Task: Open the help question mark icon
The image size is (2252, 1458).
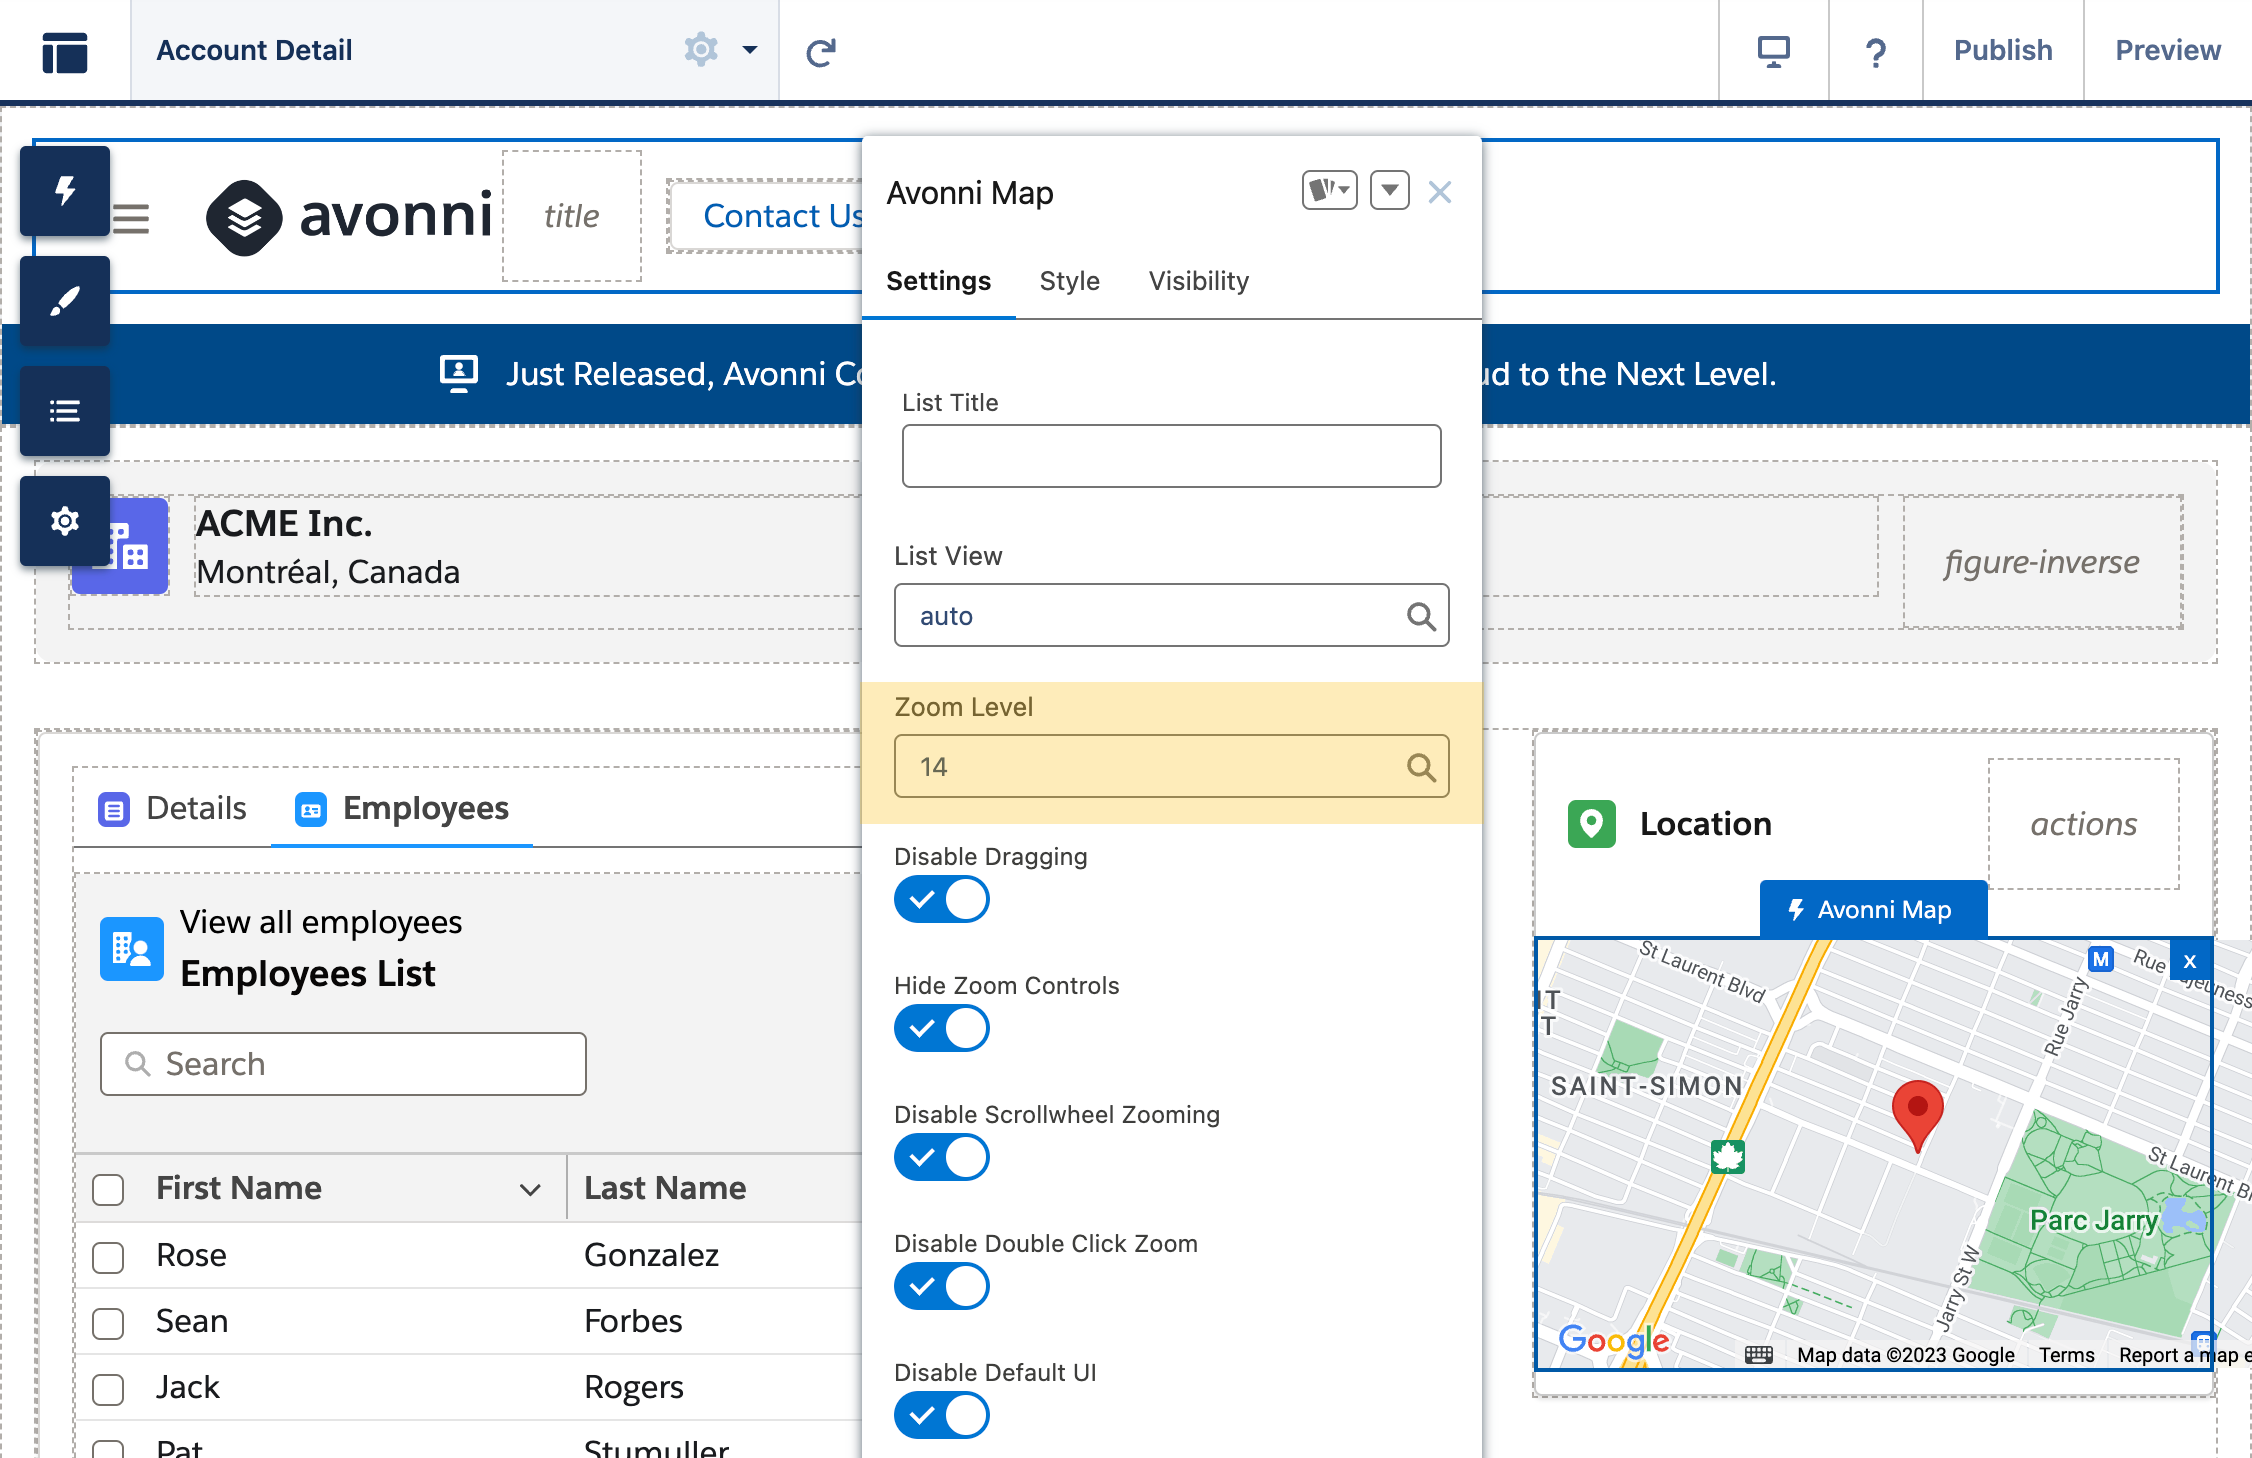Action: click(x=1875, y=51)
